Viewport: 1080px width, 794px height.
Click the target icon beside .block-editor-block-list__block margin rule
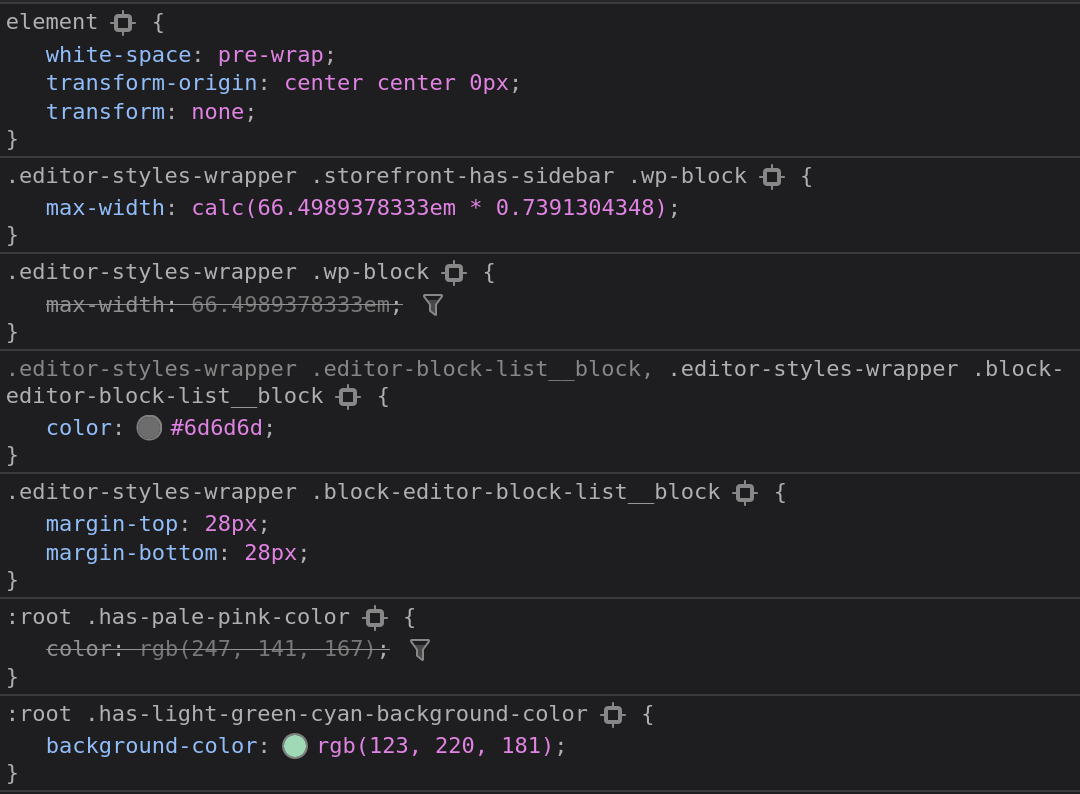point(745,491)
